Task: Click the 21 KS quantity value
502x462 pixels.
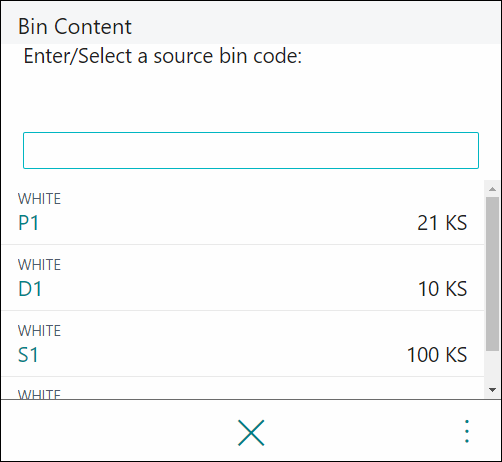Action: (x=442, y=223)
